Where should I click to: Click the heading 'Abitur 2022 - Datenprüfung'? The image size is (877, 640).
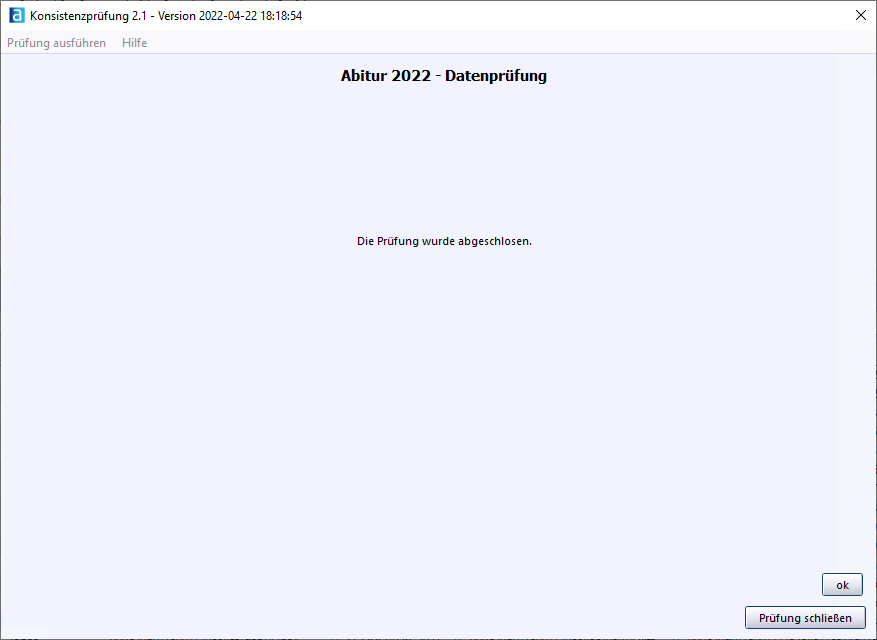point(444,76)
